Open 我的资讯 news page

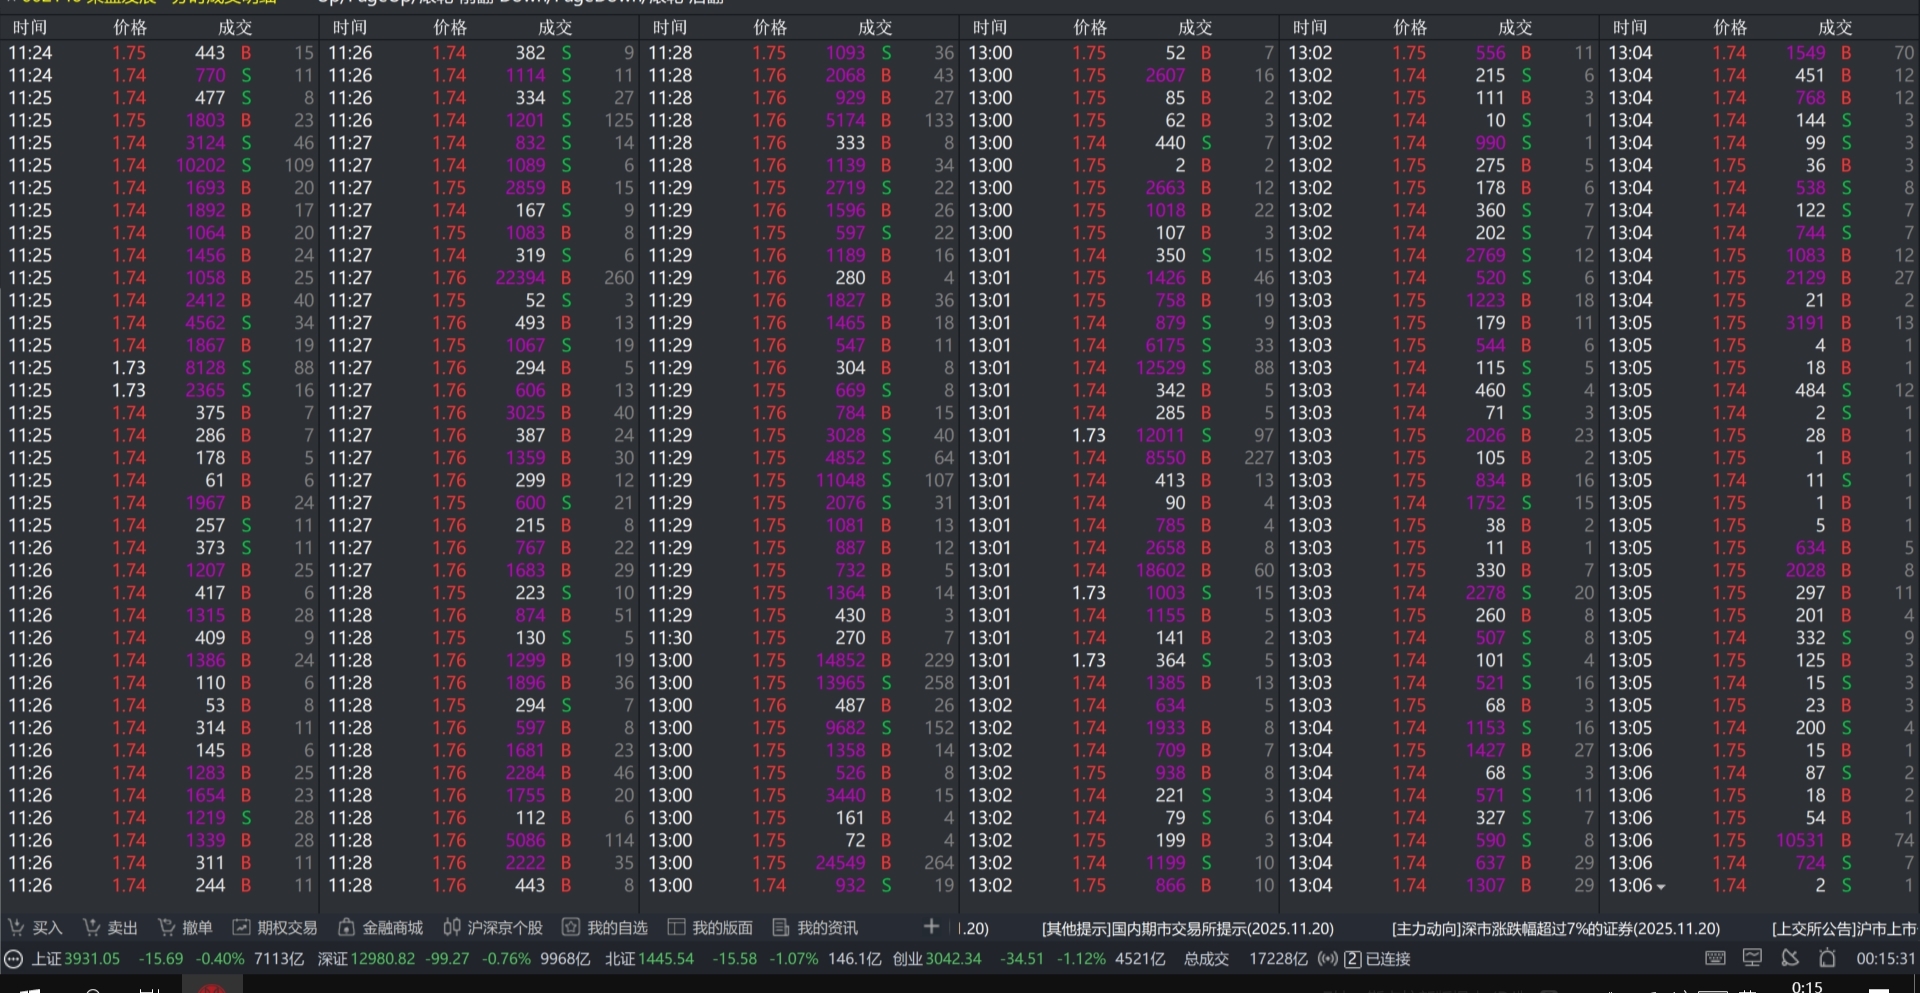[815, 928]
